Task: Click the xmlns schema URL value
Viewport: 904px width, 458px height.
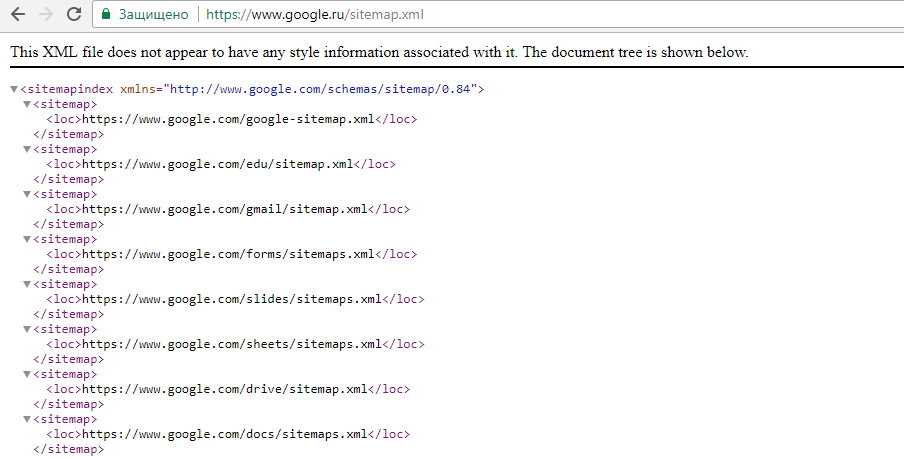Action: 321,89
